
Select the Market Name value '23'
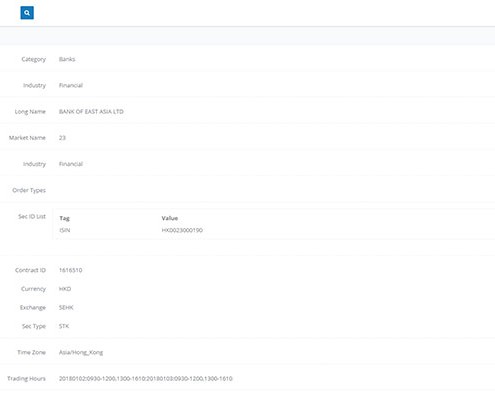[x=62, y=138]
